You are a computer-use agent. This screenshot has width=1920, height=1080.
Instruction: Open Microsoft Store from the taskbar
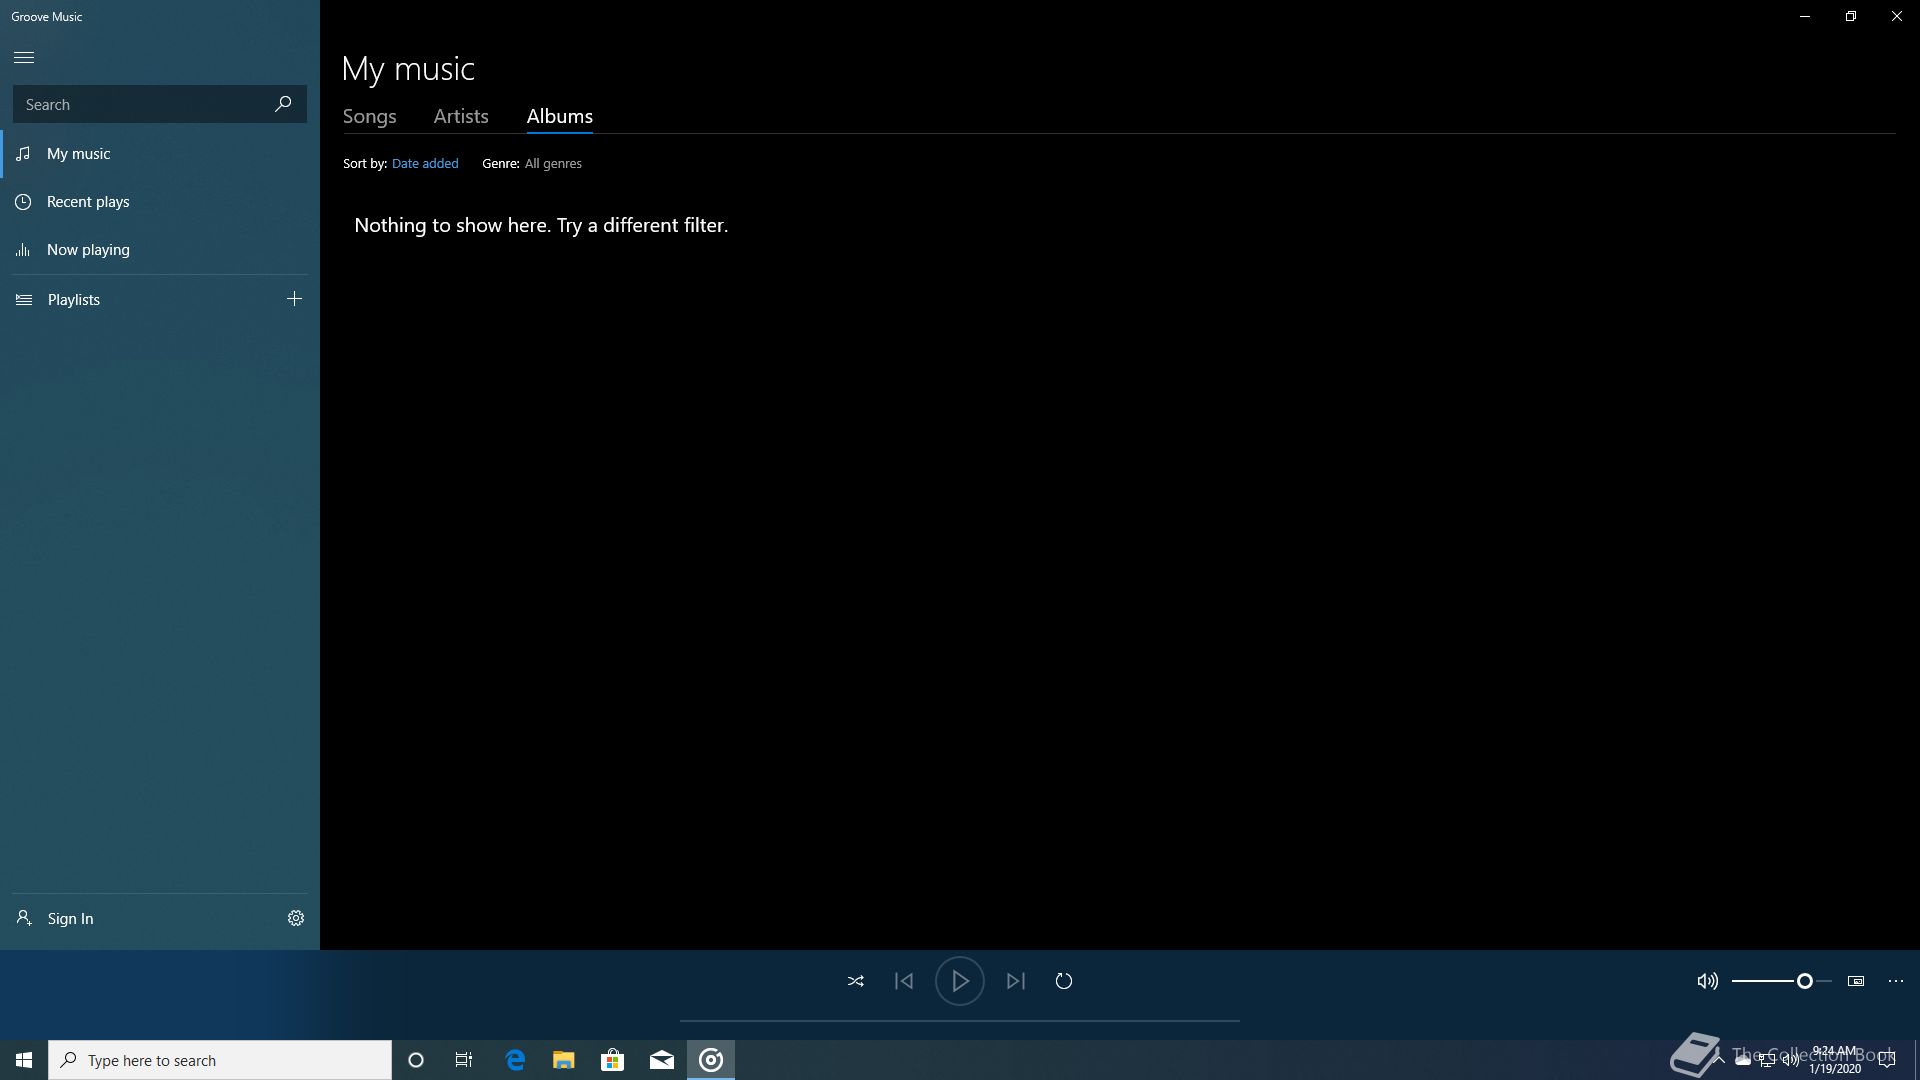click(613, 1060)
